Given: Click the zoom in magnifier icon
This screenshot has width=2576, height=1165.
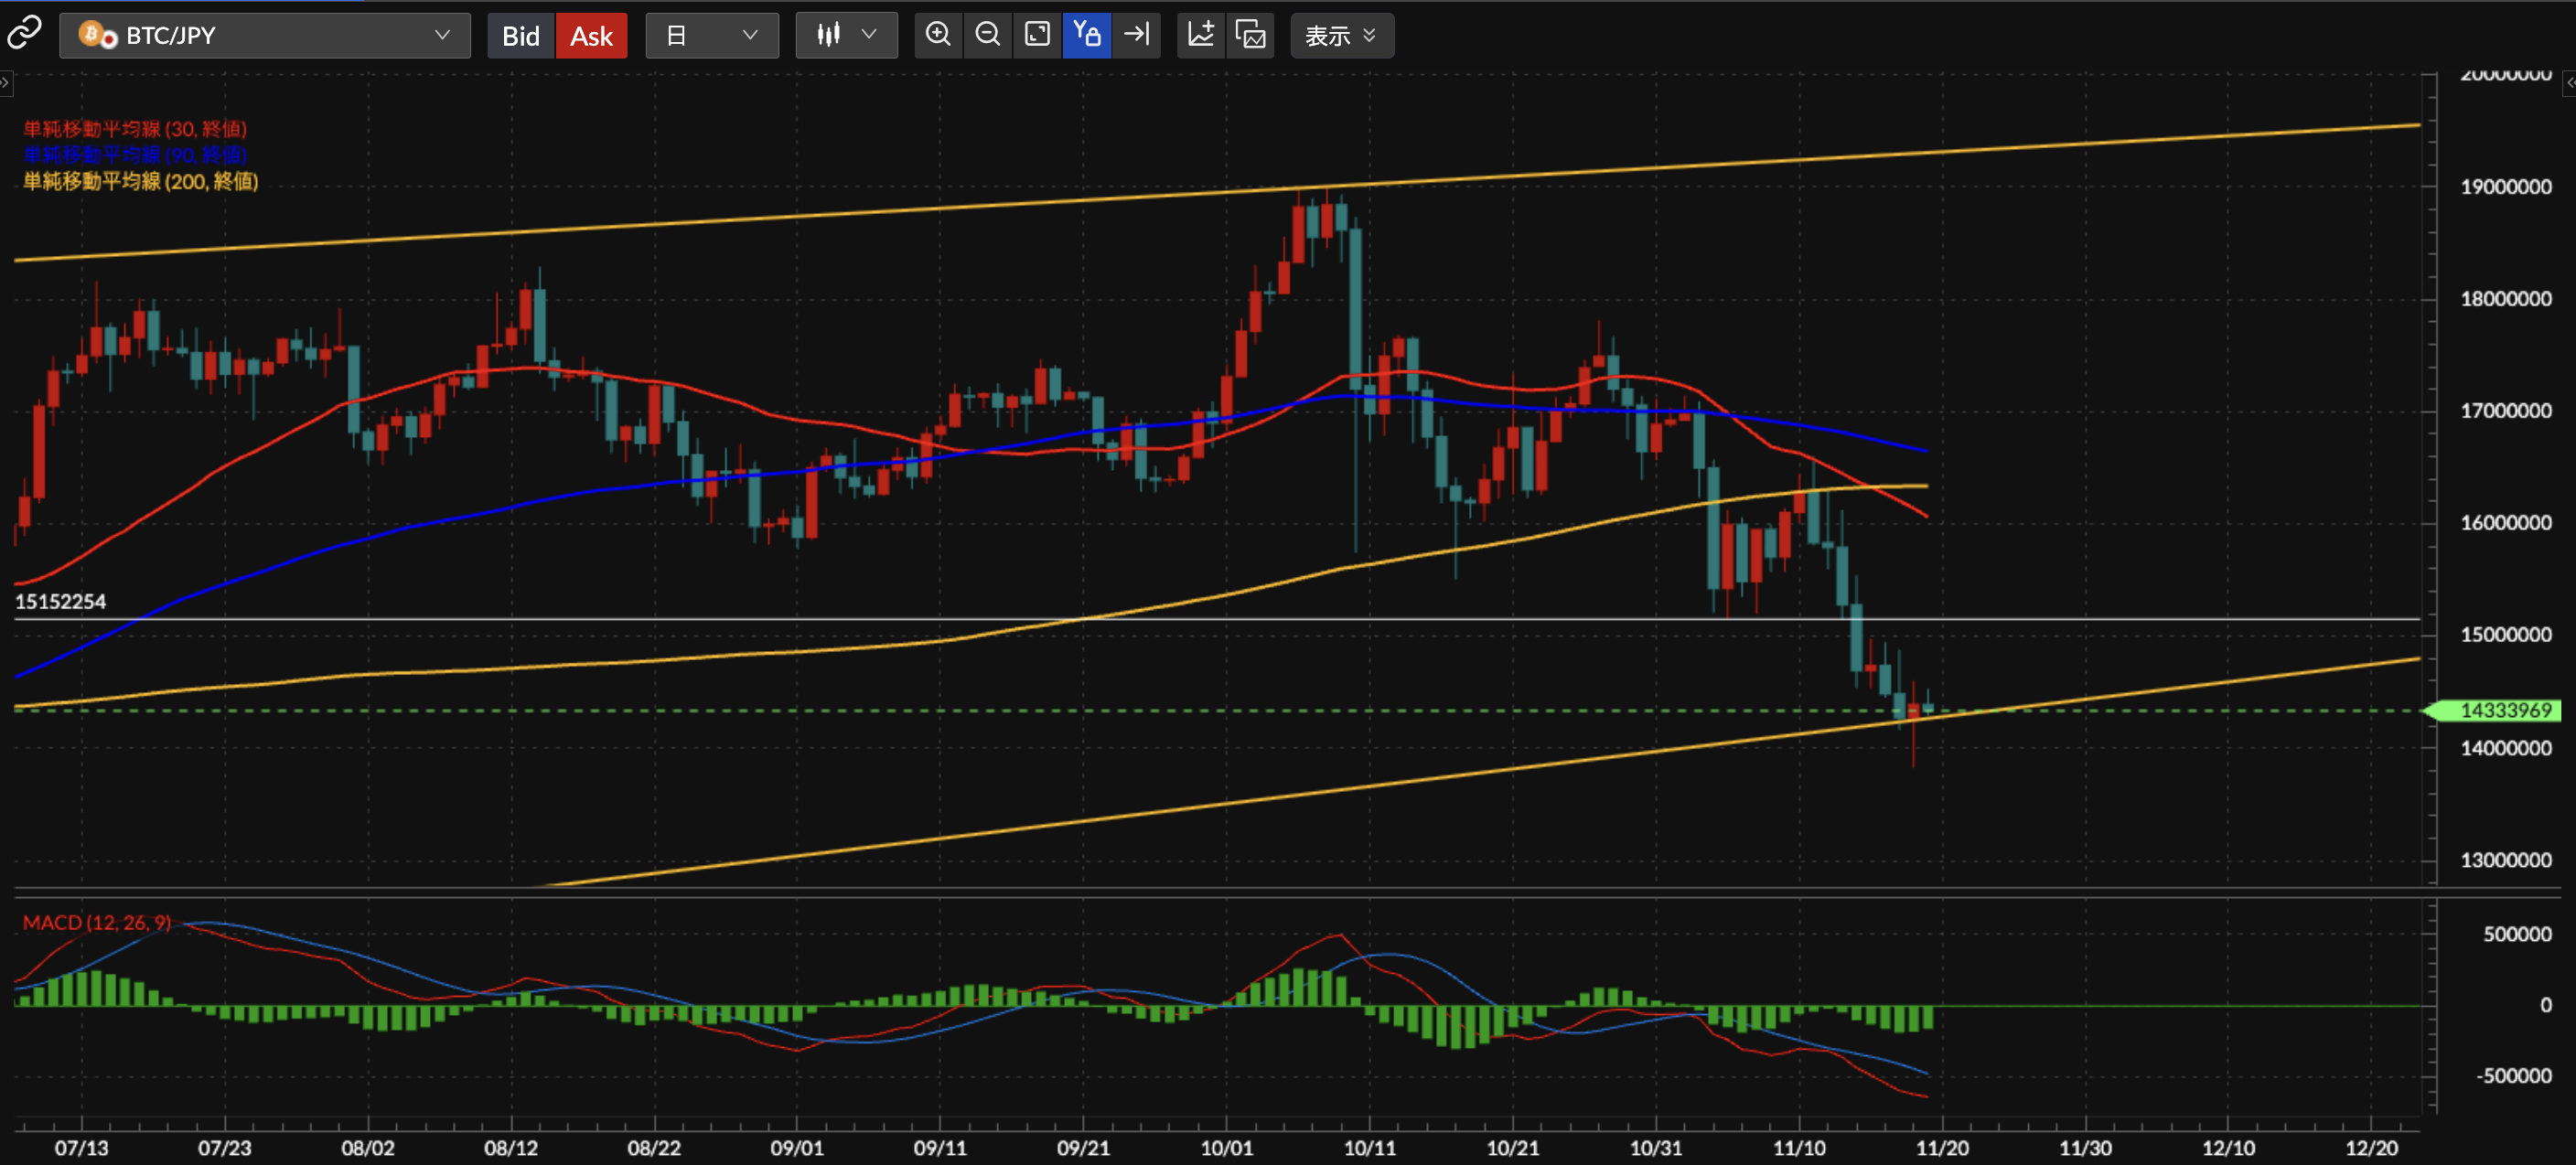Looking at the screenshot, I should [937, 35].
